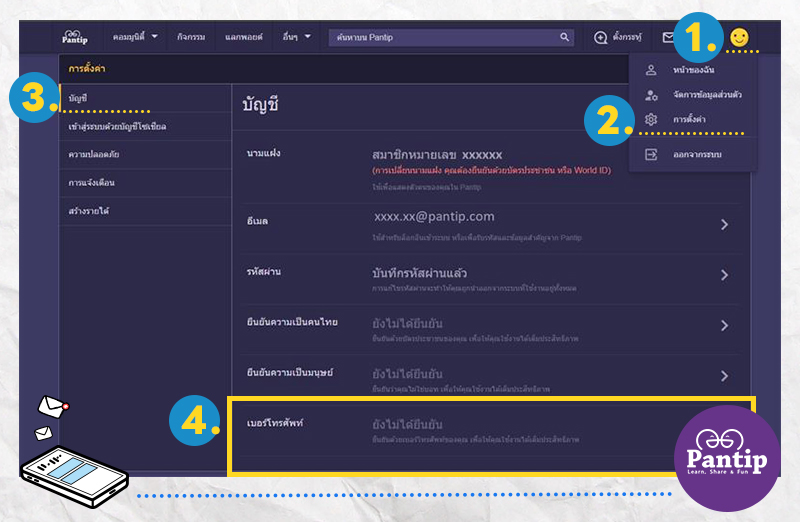Open the messages envelope icon
Image resolution: width=800 pixels, height=522 pixels.
pos(668,37)
